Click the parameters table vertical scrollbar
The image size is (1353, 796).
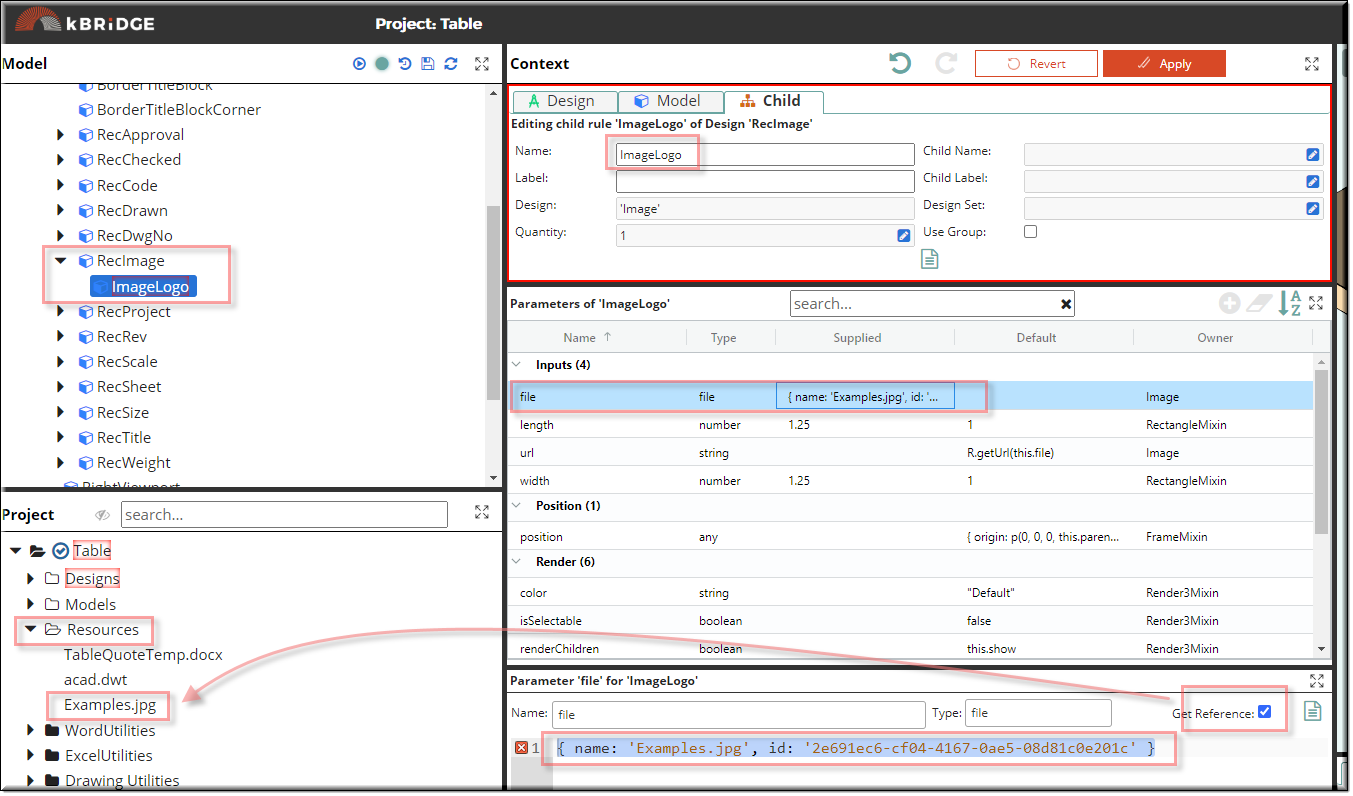point(1322,450)
